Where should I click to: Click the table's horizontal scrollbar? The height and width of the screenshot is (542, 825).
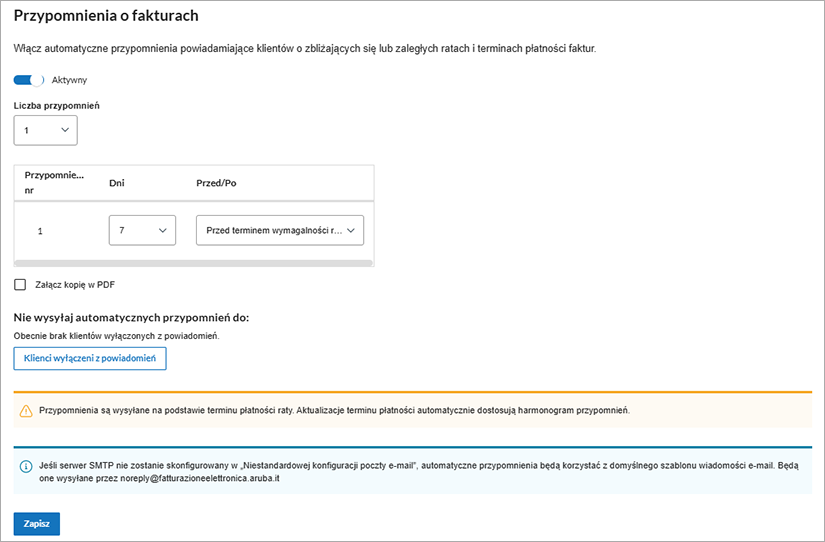point(194,263)
